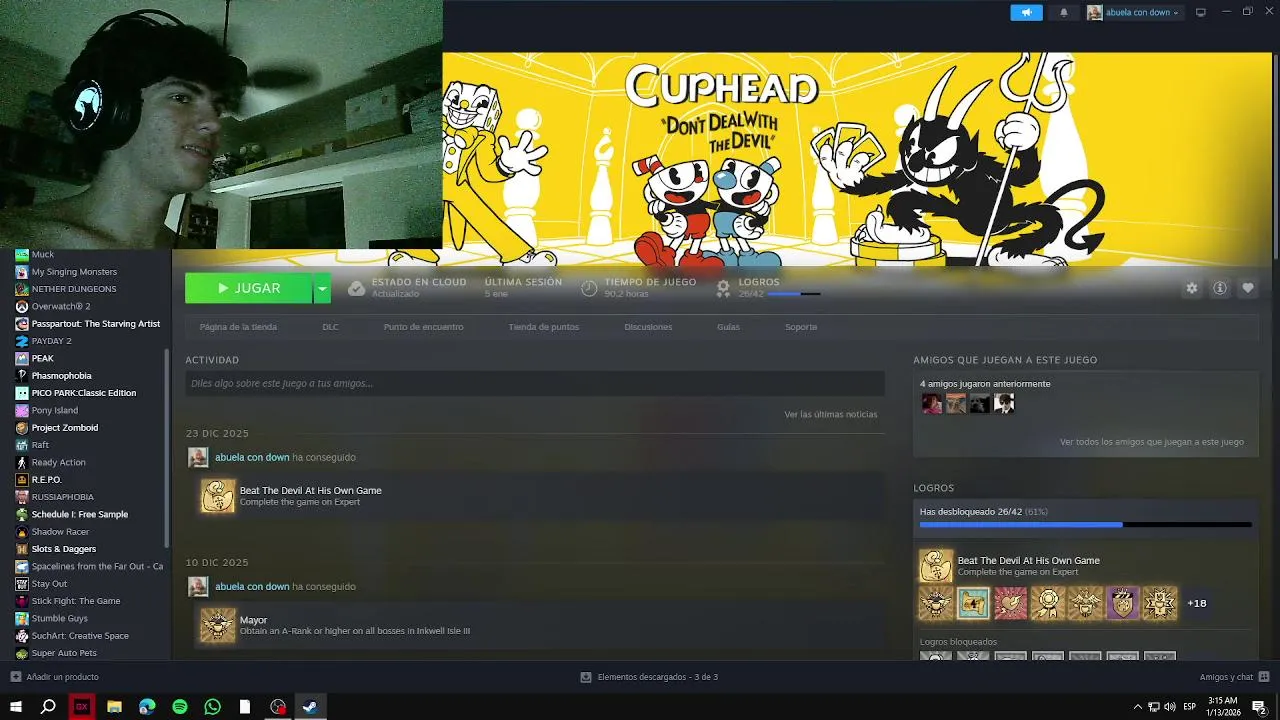The height and width of the screenshot is (720, 1280).
Task: Open the taskbar search magnifier
Action: click(48, 707)
